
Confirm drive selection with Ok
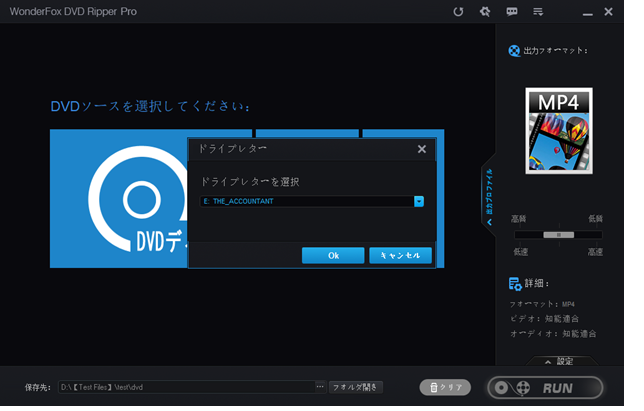333,255
